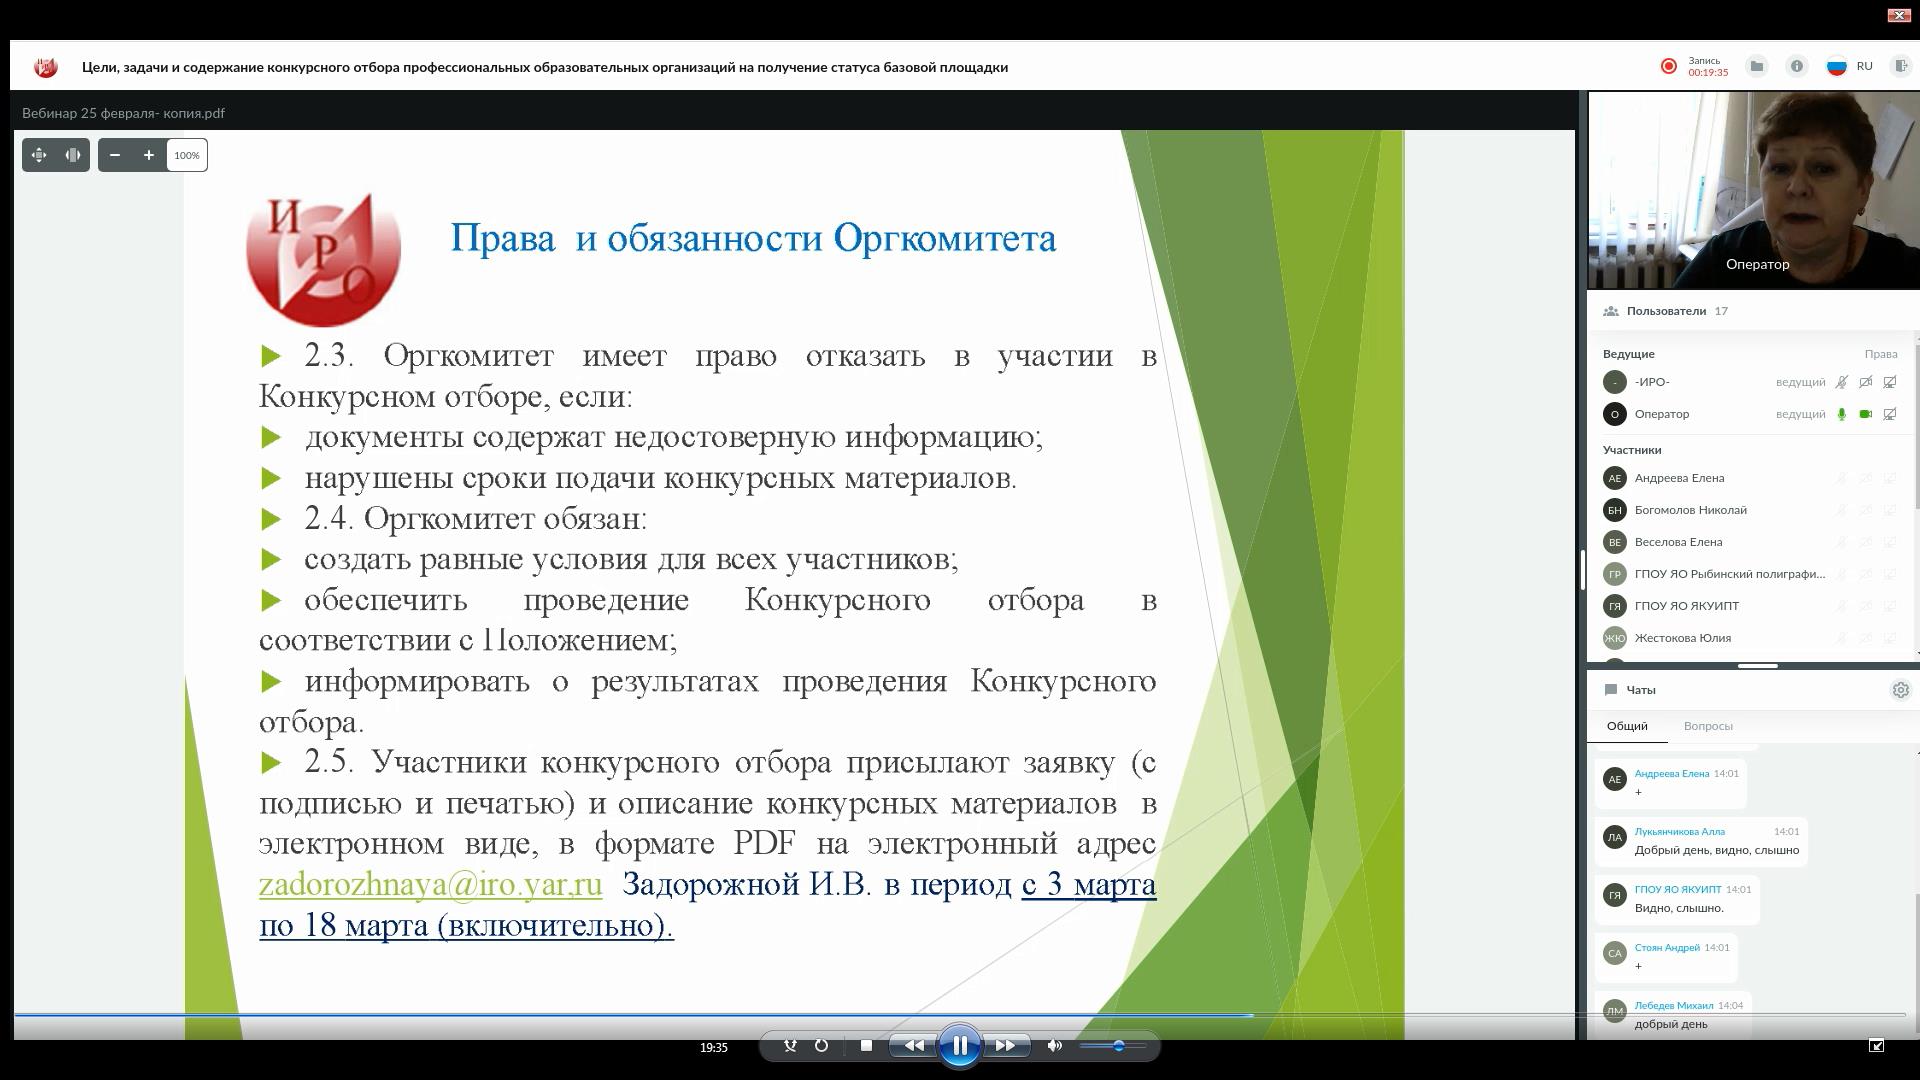The image size is (1920, 1080).
Task: Close the player window with red X
Action: (x=1898, y=15)
